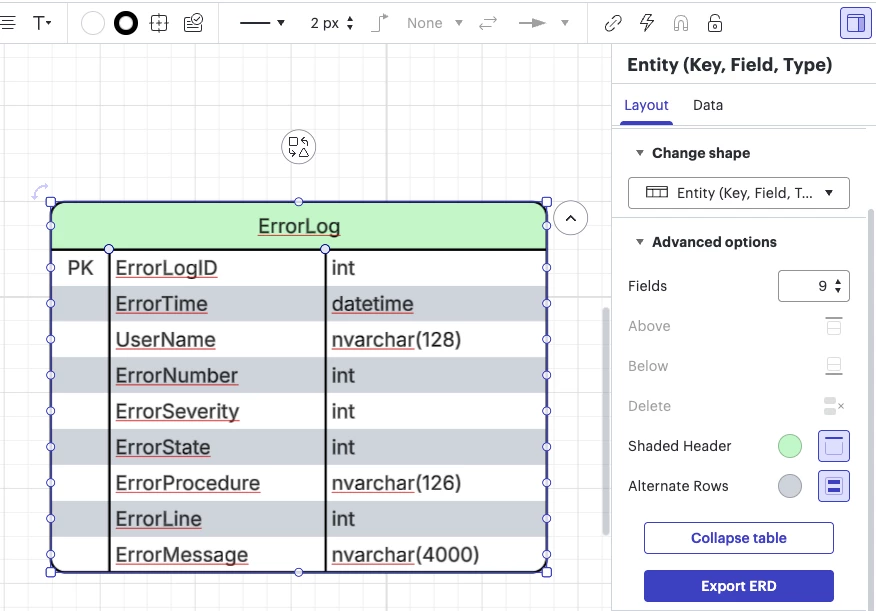The width and height of the screenshot is (876, 611).
Task: Open the conditional formatting checklist icon
Action: tap(193, 23)
